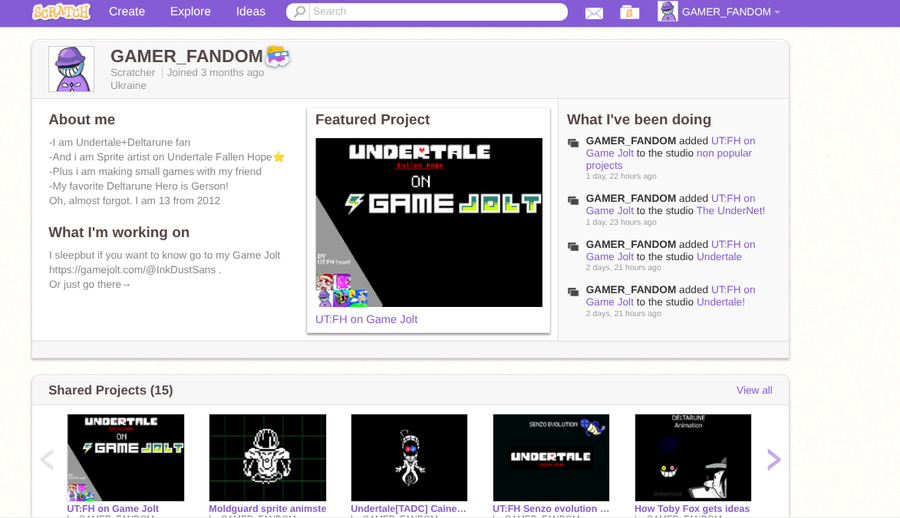Click the UT:FH Senzo evolution title link
This screenshot has height=518, width=900.
pyautogui.click(x=550, y=508)
